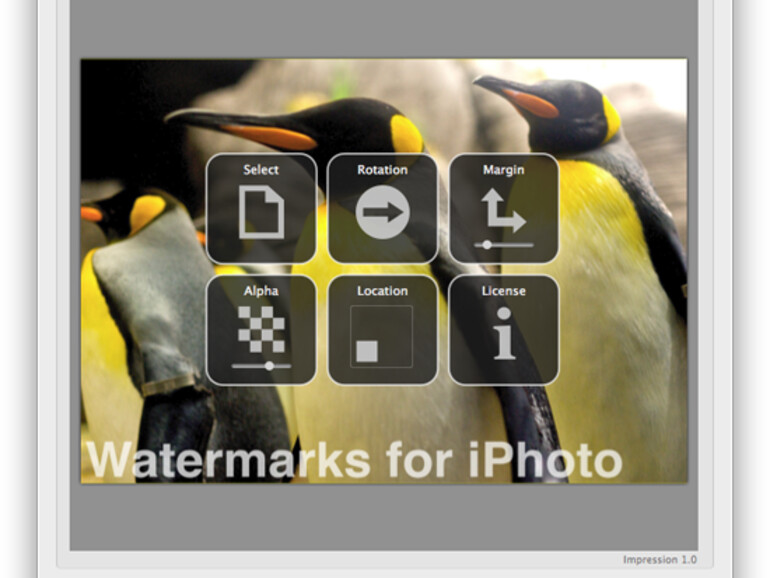Open the Margin settings tile

click(x=504, y=208)
